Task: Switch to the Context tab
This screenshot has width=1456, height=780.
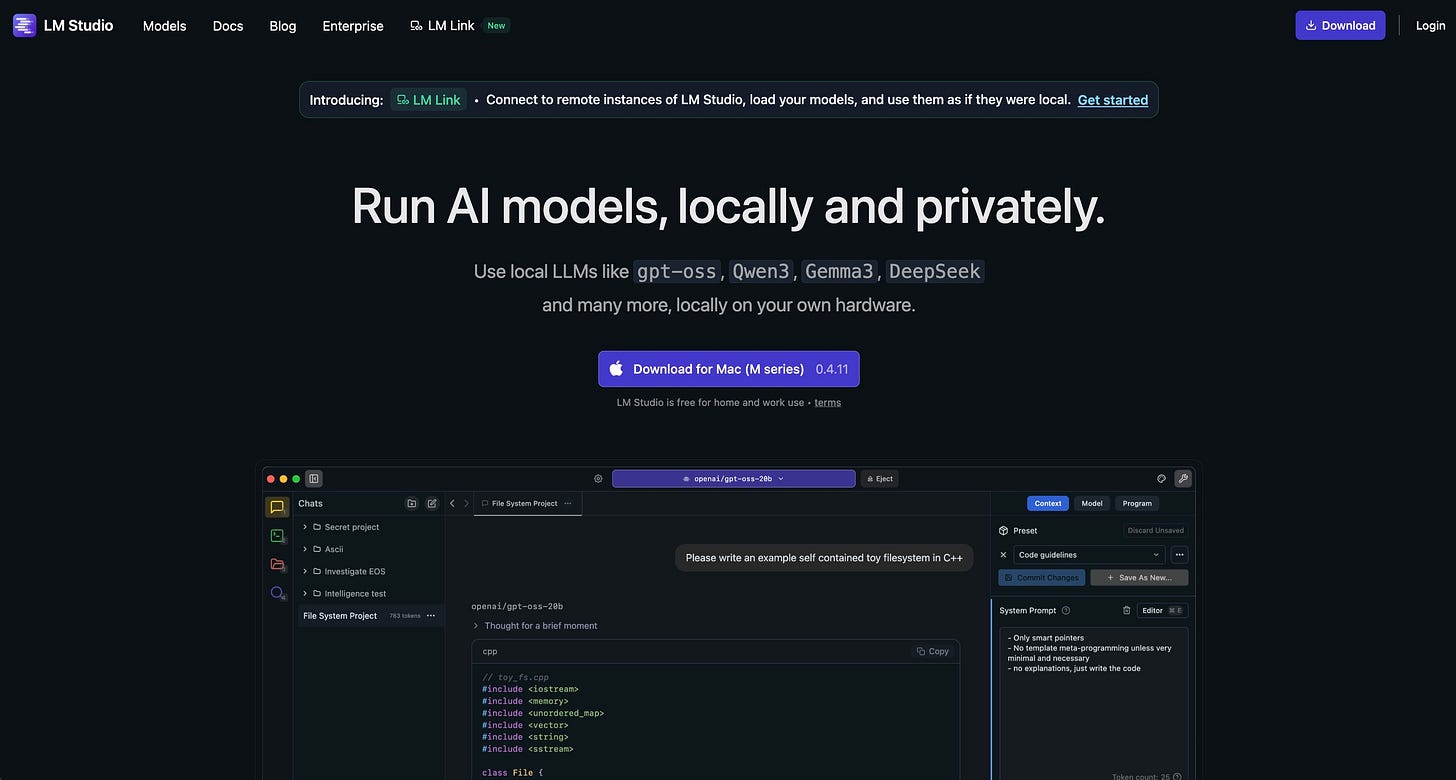Action: pos(1048,504)
